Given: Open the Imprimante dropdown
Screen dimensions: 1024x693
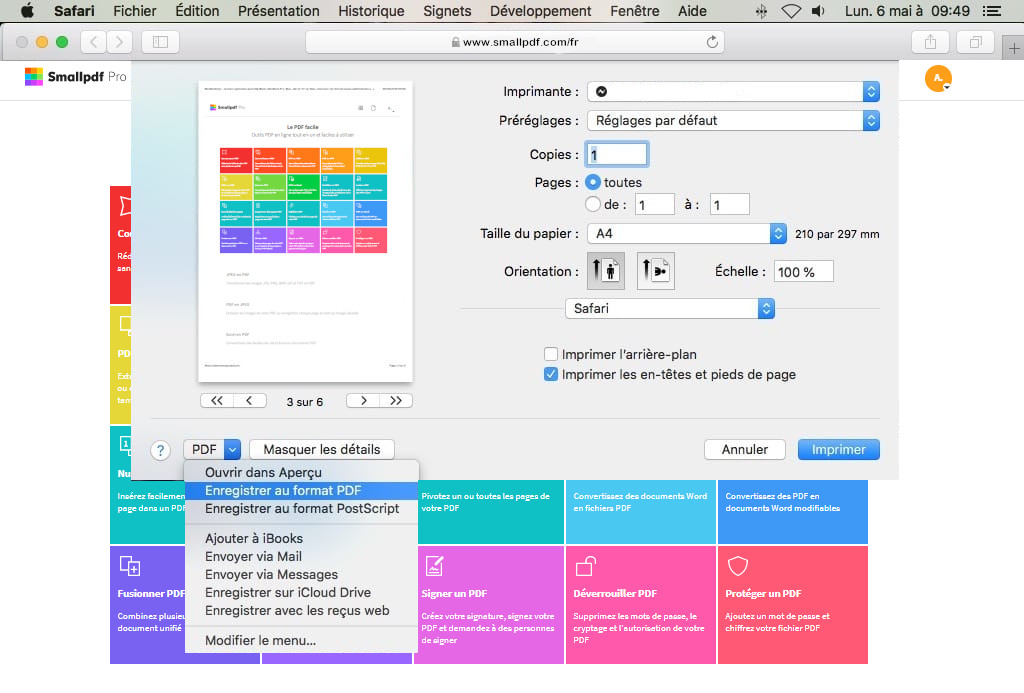Looking at the screenshot, I should click(733, 91).
